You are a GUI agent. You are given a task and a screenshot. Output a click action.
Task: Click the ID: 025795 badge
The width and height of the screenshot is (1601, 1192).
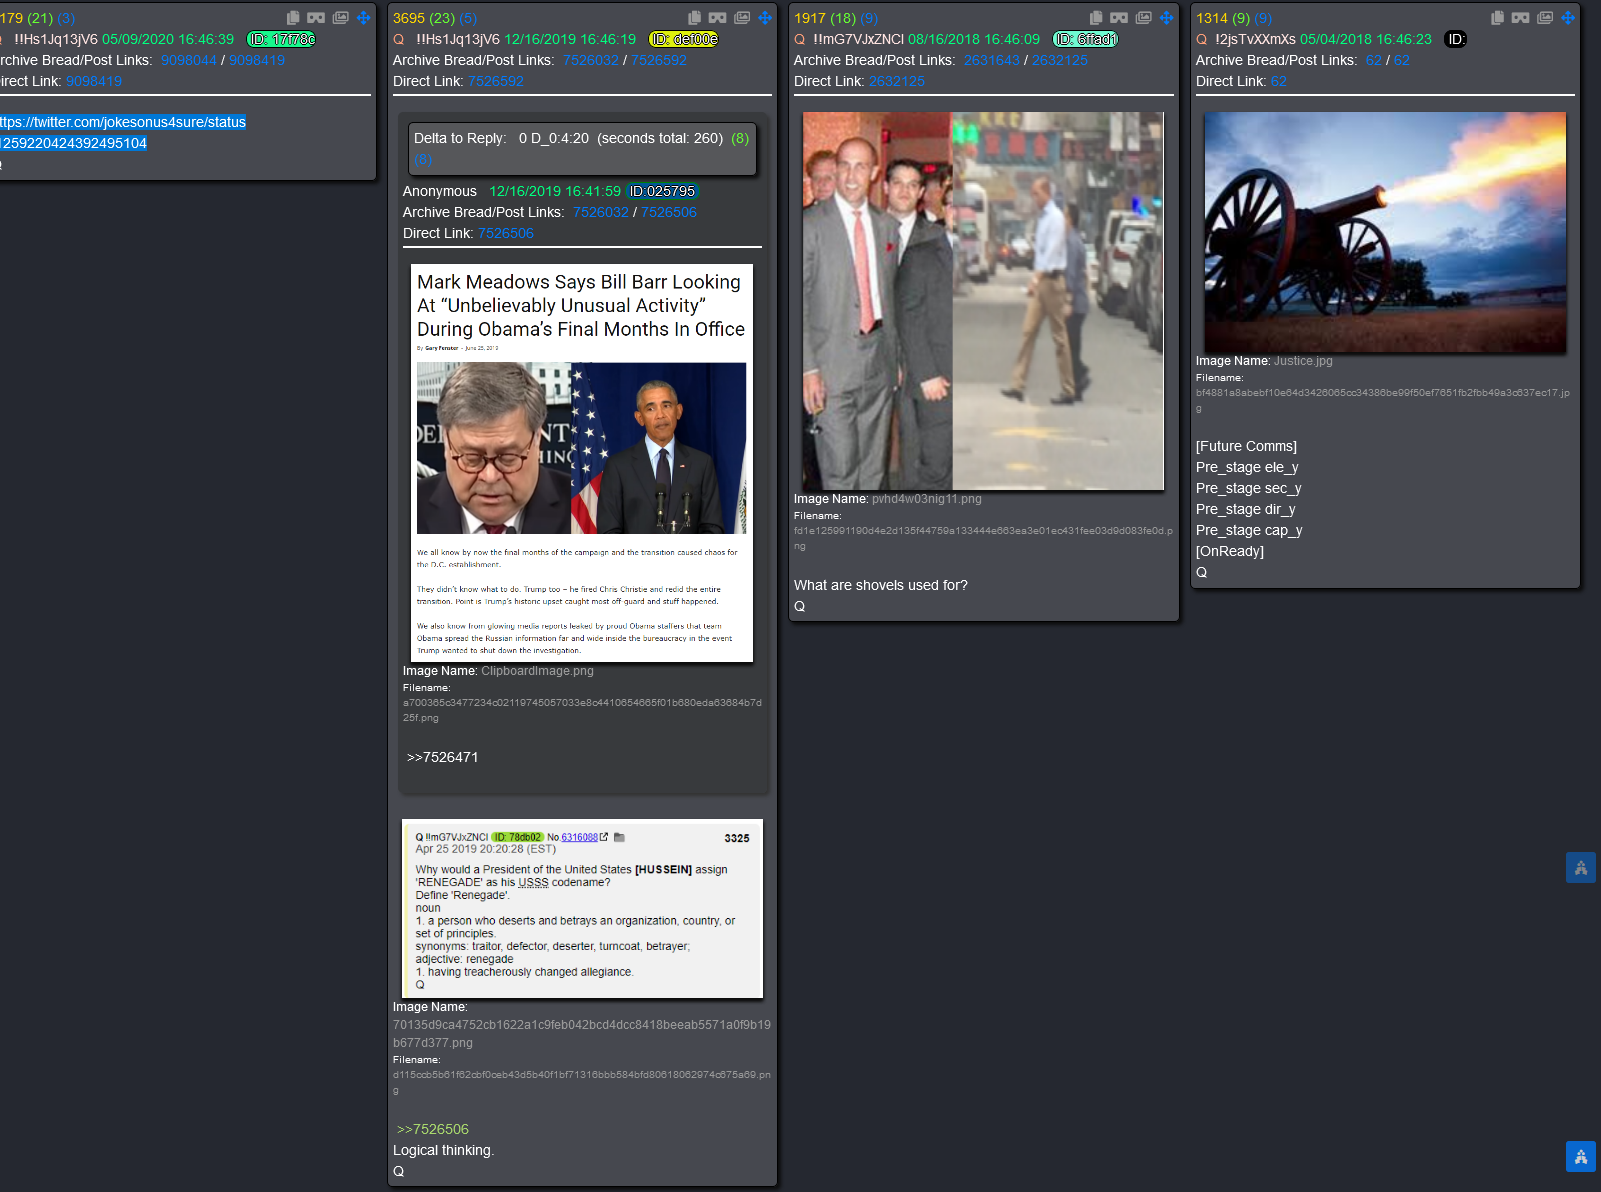pyautogui.click(x=662, y=191)
